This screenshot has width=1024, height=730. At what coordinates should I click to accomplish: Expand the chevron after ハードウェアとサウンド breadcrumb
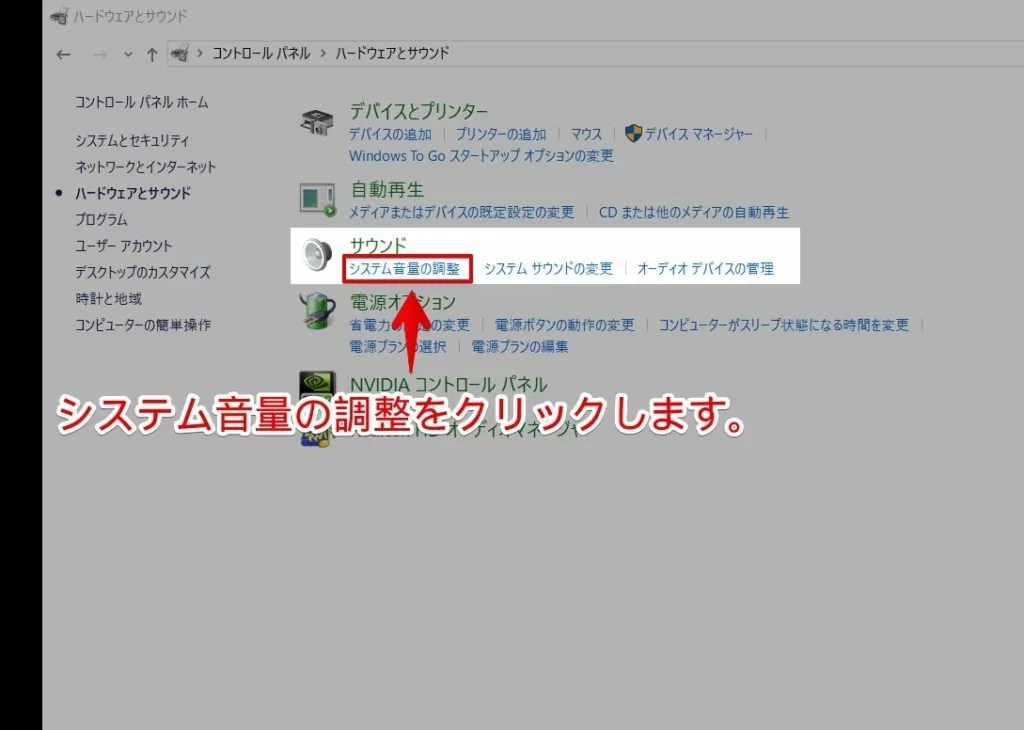(459, 53)
